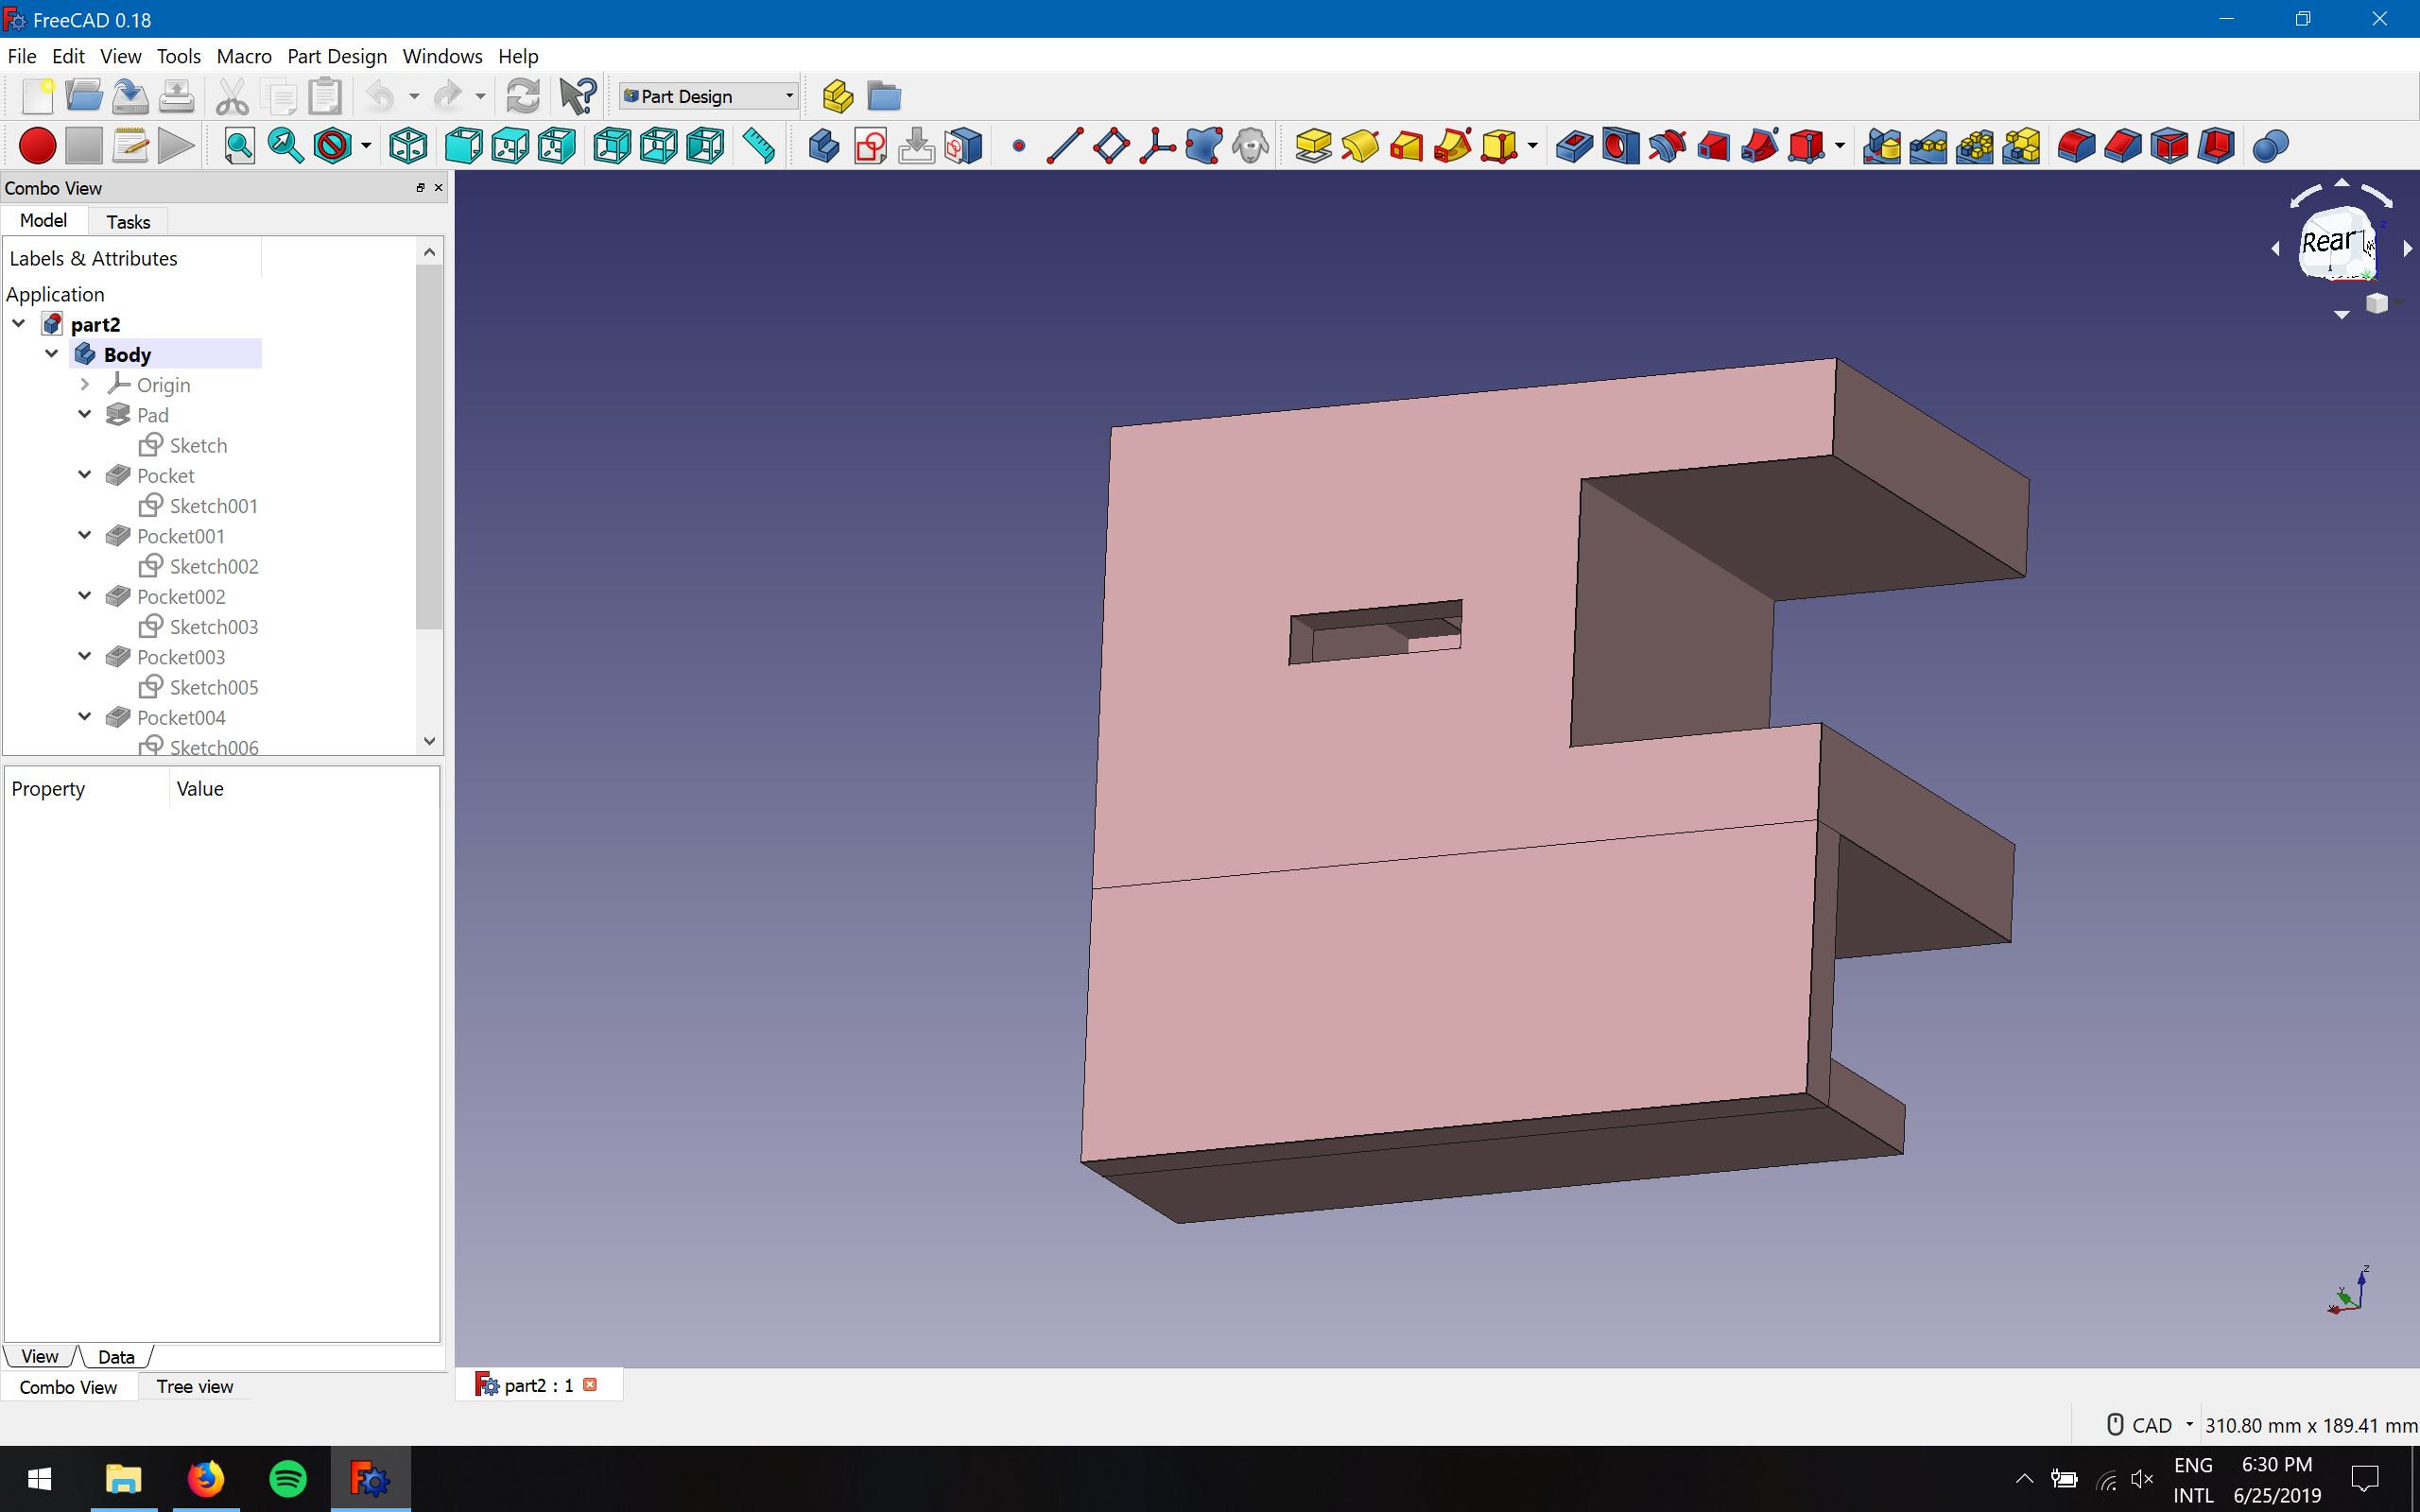The image size is (2420, 1512).
Task: Switch to the Tasks tab
Action: [x=128, y=221]
